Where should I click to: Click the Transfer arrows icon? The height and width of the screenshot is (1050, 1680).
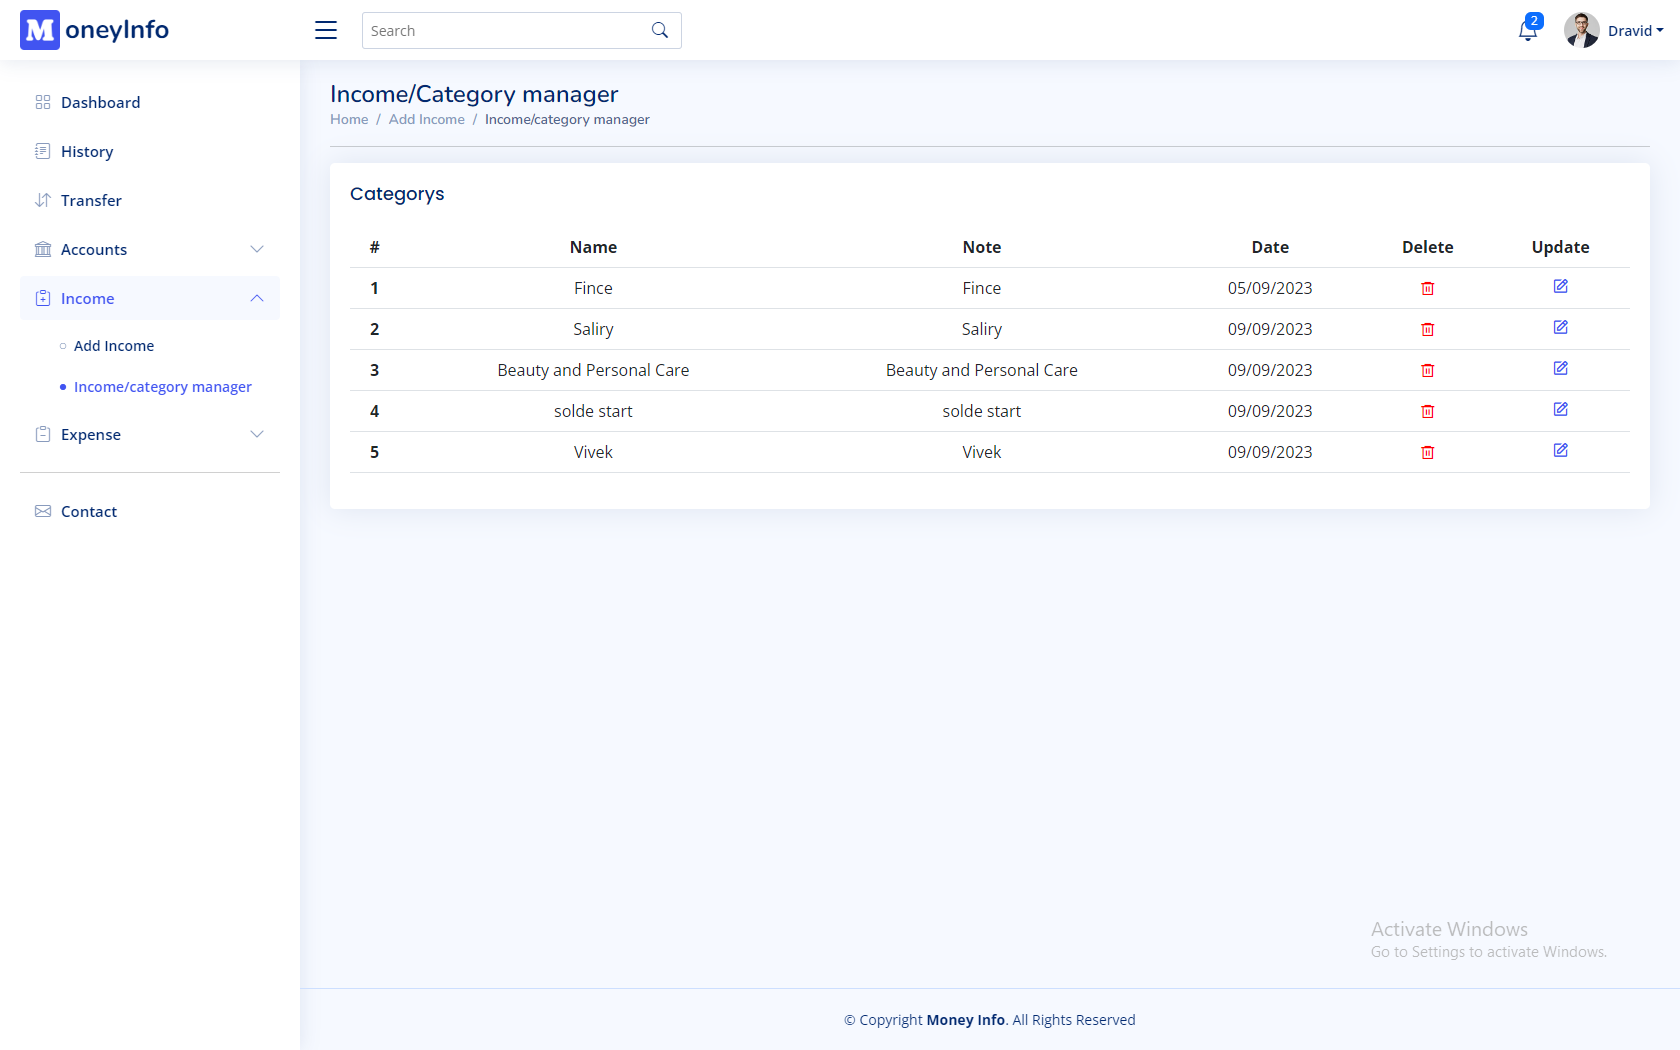(43, 200)
